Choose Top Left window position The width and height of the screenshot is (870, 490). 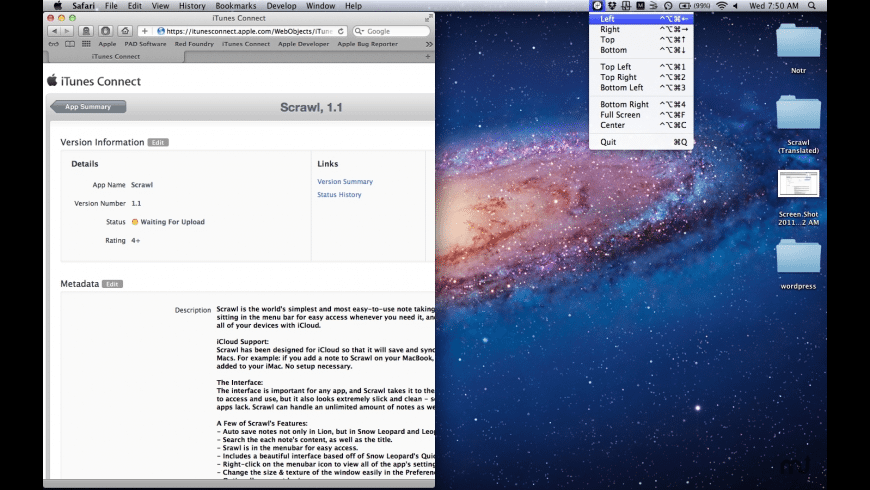(641, 67)
